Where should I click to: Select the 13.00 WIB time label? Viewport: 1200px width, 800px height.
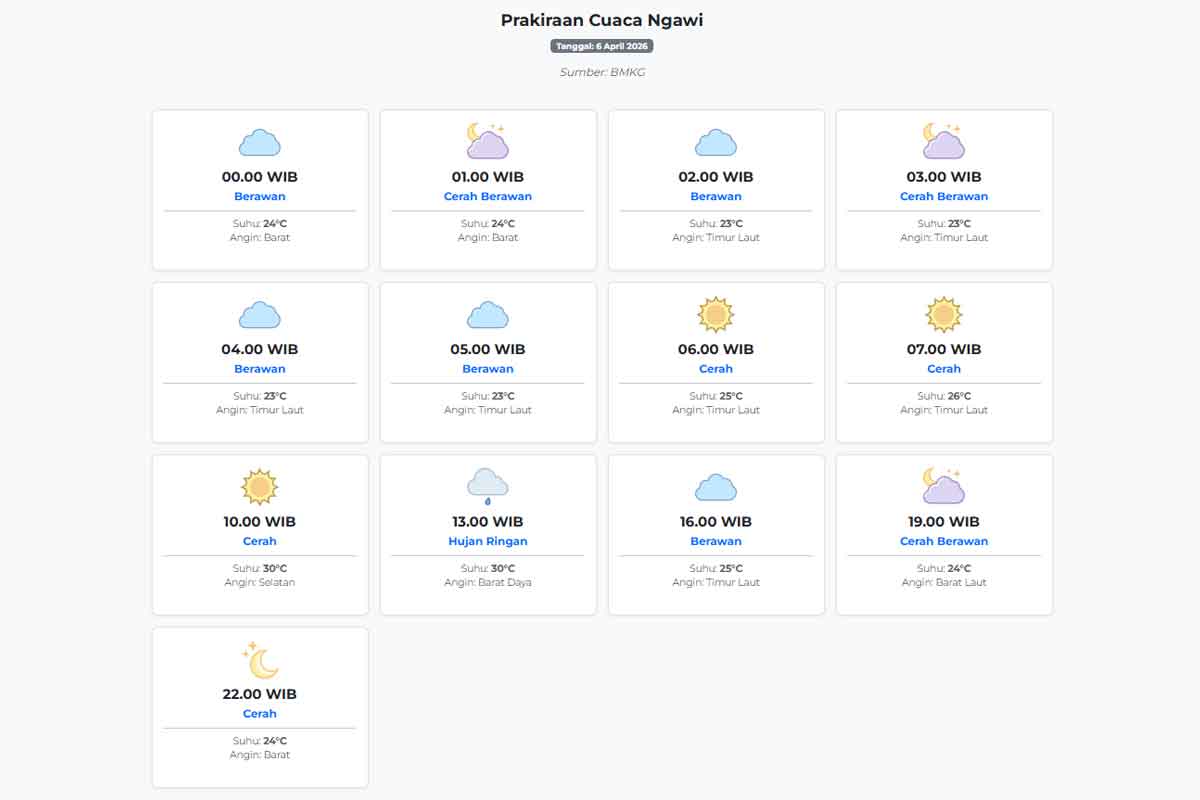pyautogui.click(x=488, y=521)
